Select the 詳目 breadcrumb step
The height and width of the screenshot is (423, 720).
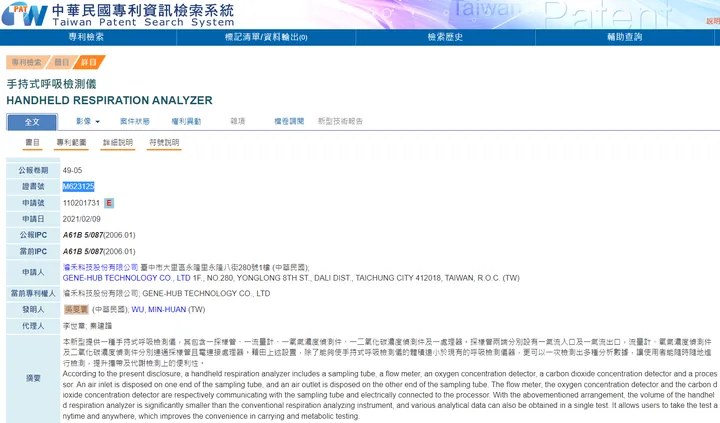click(89, 62)
